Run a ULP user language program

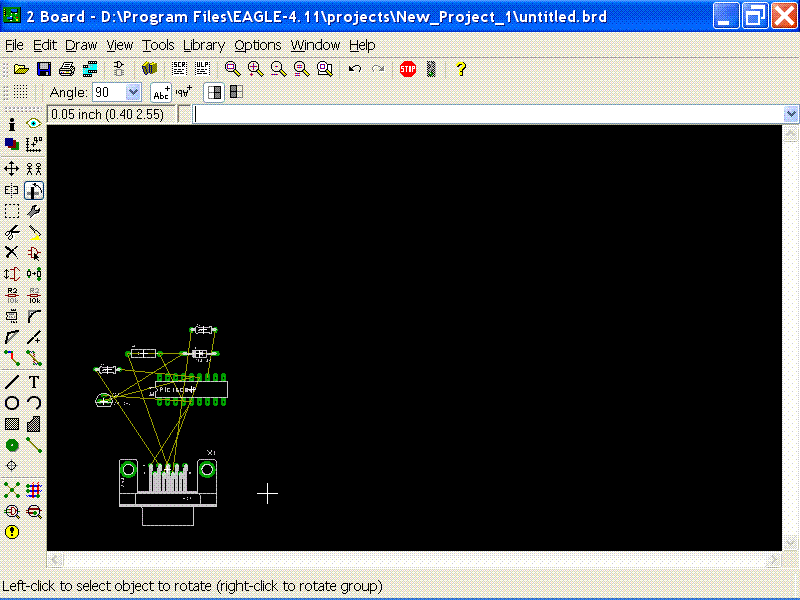(202, 68)
